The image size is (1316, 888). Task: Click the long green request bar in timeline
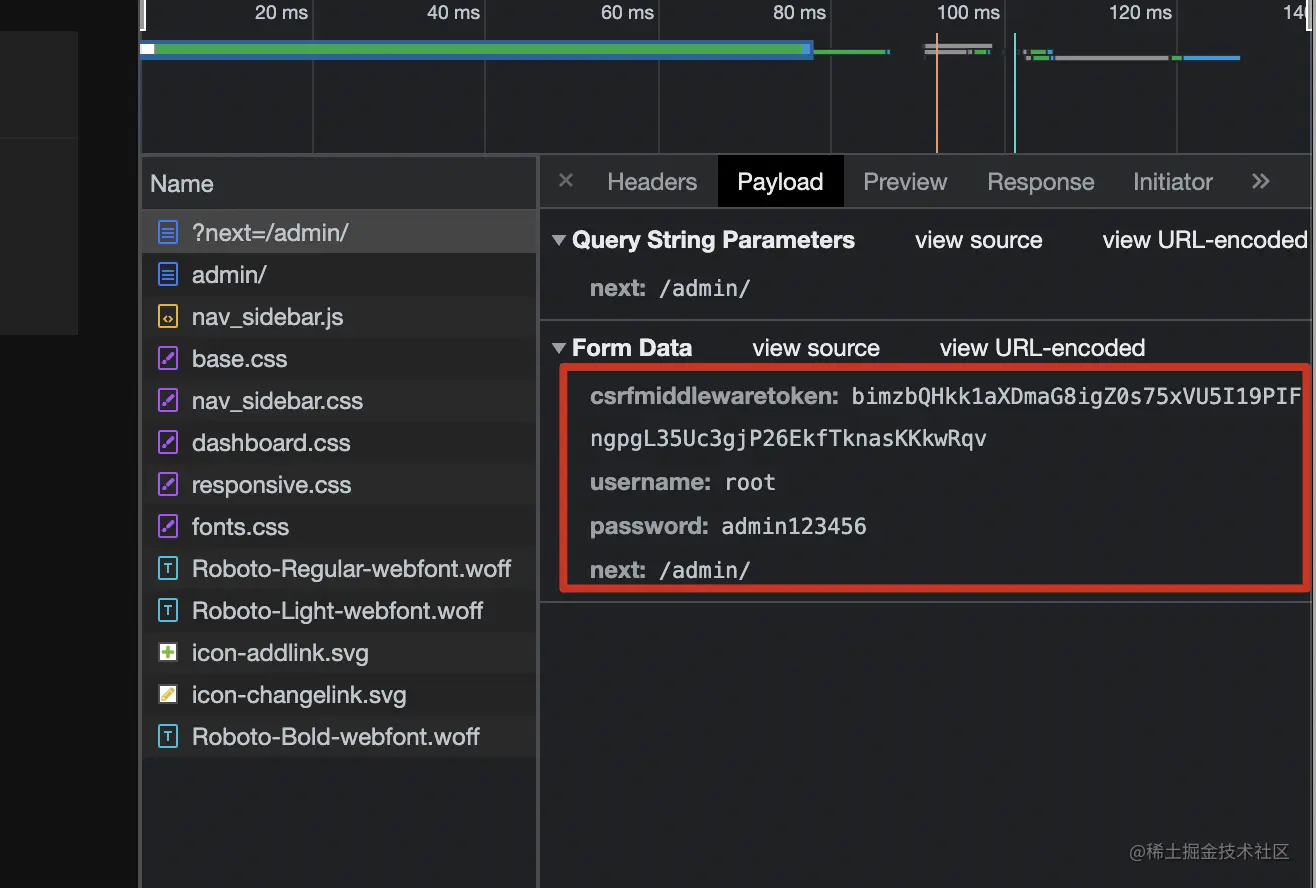click(x=476, y=50)
